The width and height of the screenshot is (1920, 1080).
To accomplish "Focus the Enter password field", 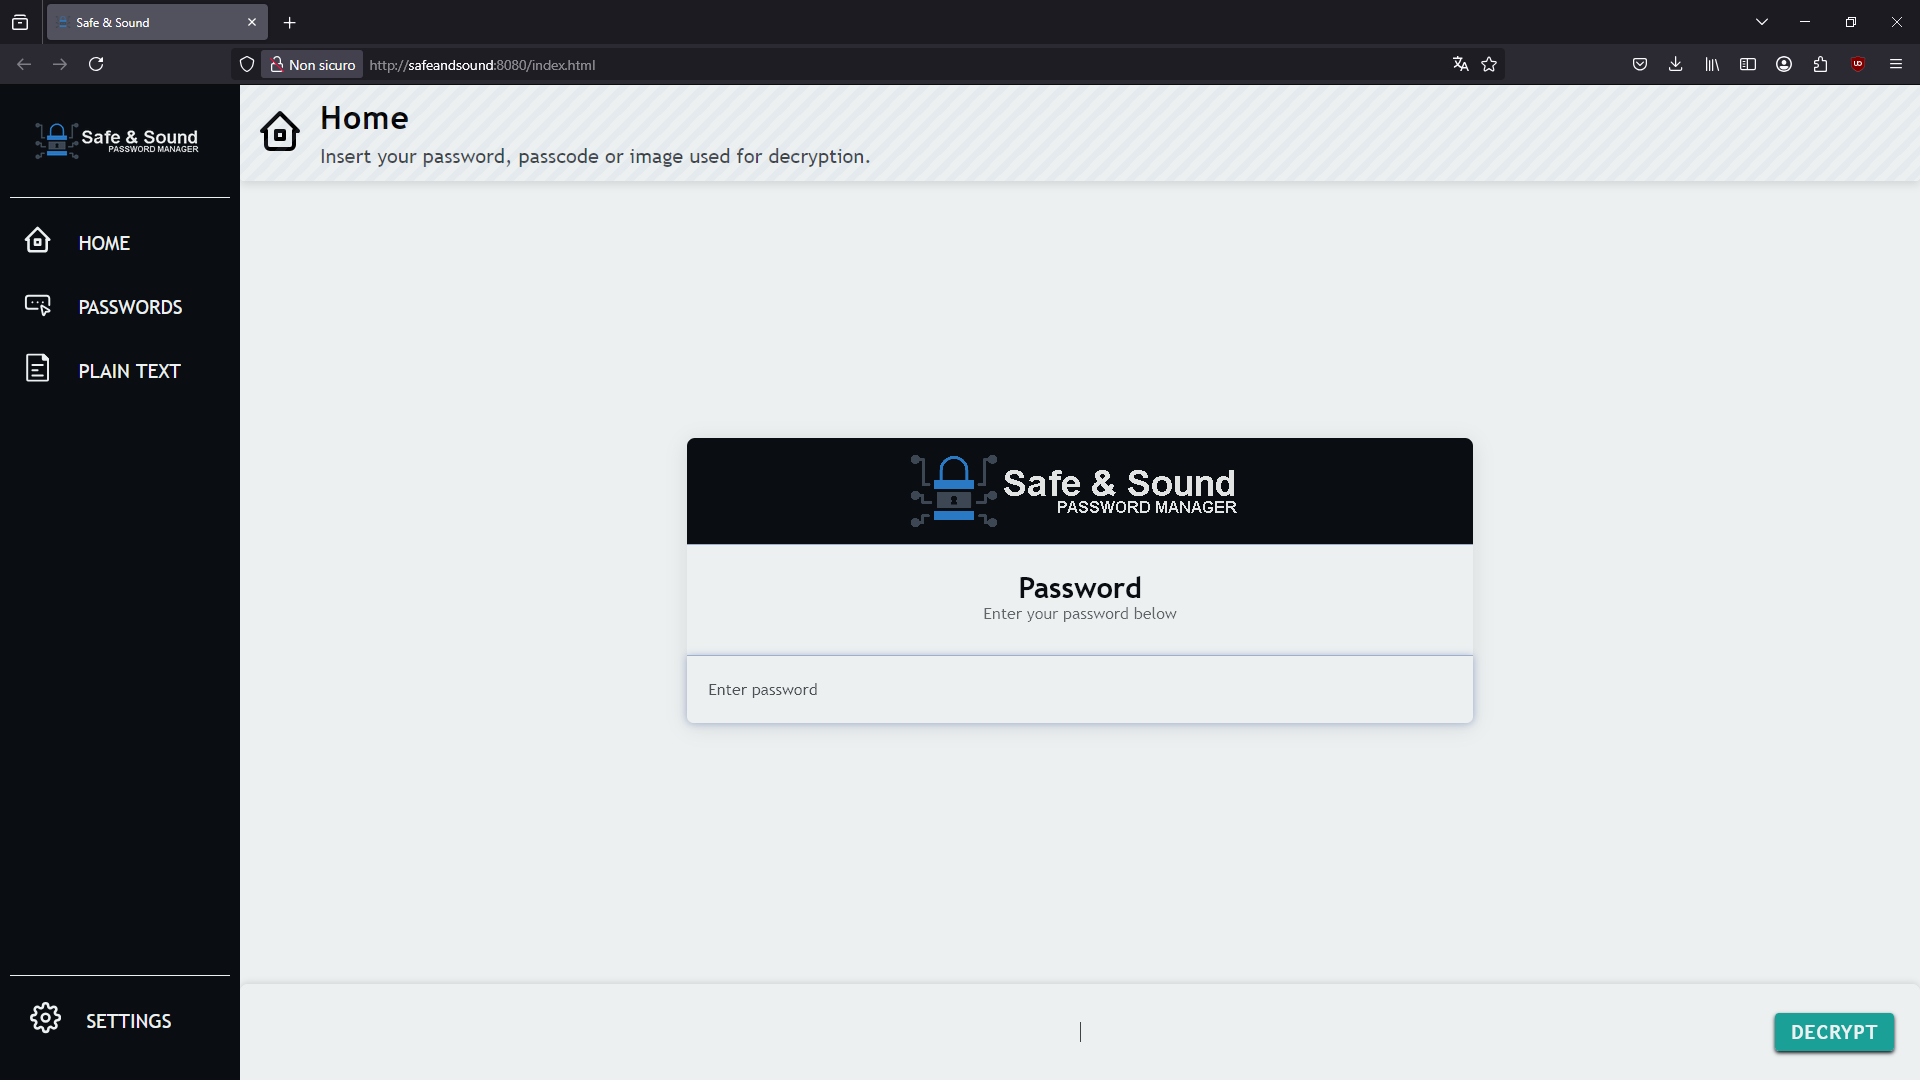I will tap(1080, 689).
